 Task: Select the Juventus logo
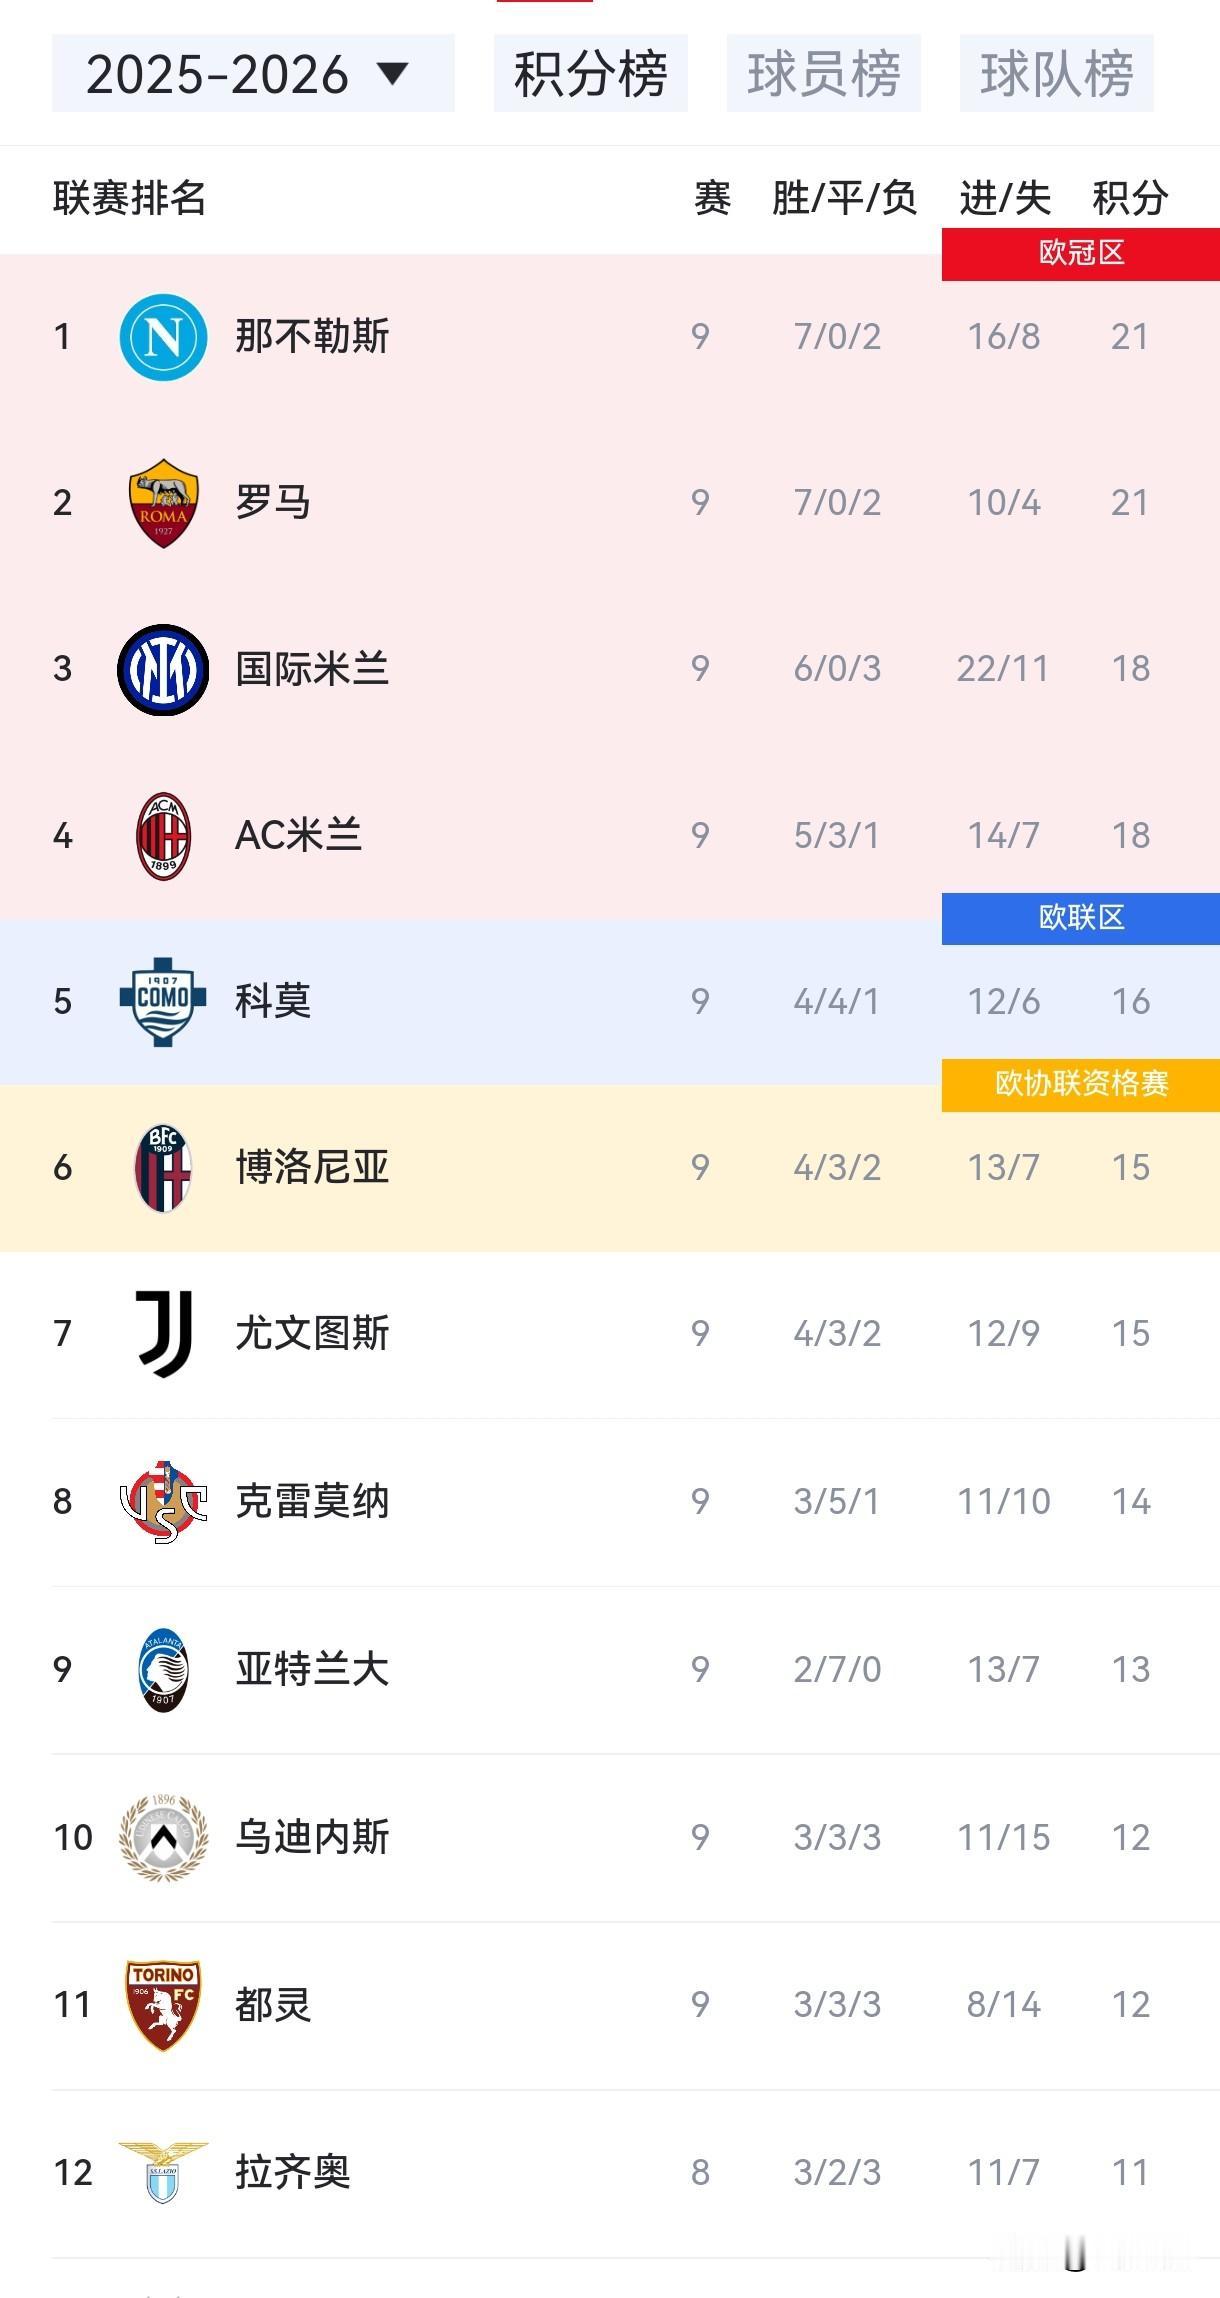point(163,1334)
